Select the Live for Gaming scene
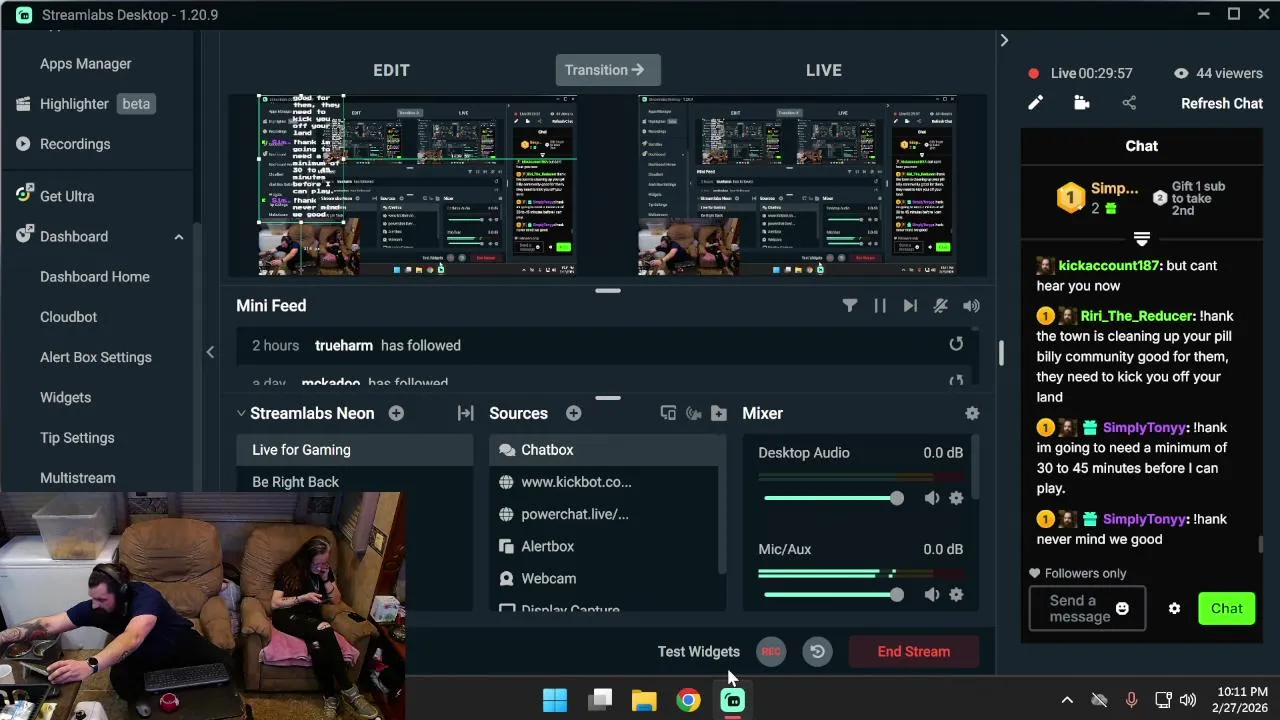1280x720 pixels. [354, 450]
